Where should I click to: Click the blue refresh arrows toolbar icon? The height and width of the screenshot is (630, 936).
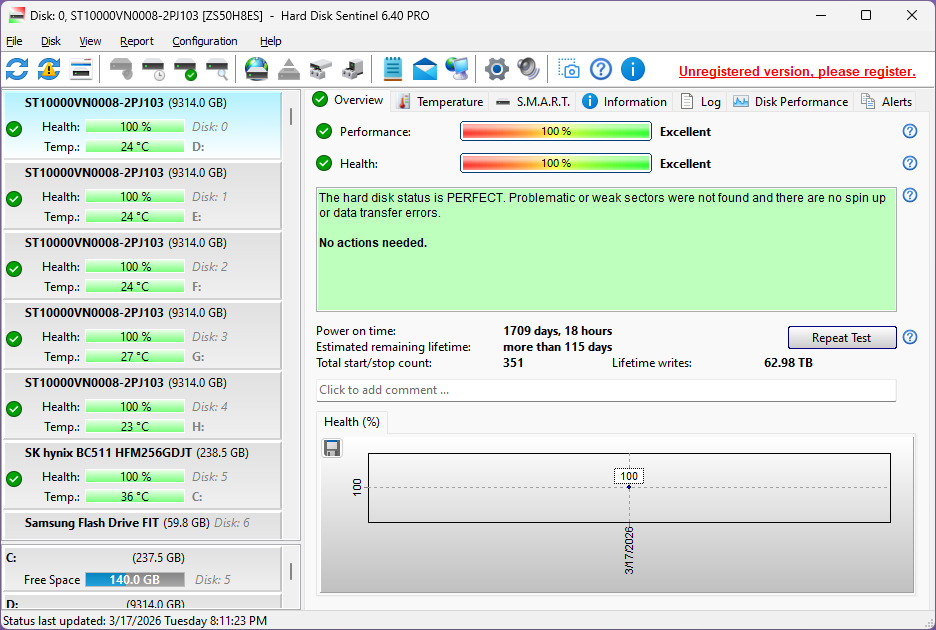17,69
